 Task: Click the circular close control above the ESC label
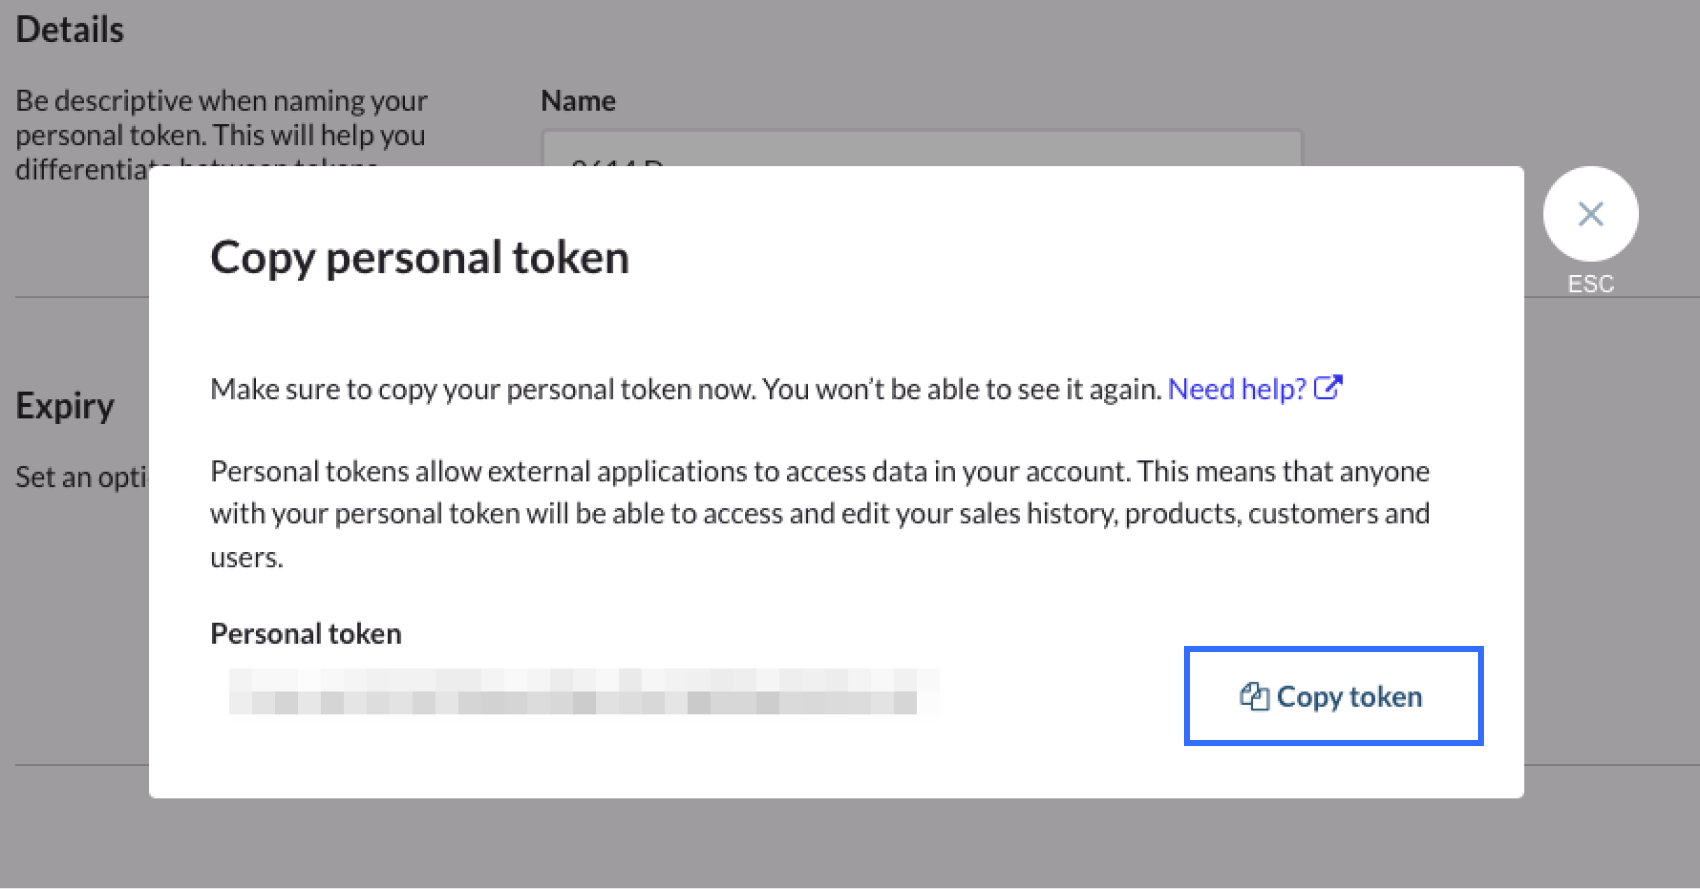pyautogui.click(x=1591, y=213)
